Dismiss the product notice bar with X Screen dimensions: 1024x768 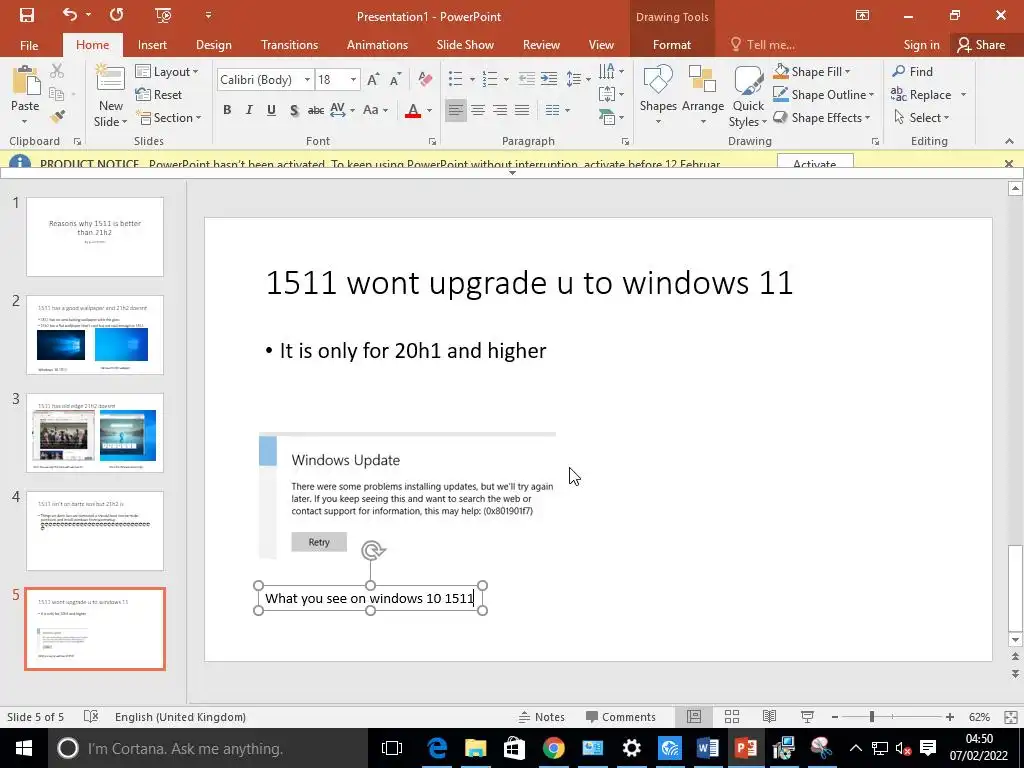click(1008, 163)
